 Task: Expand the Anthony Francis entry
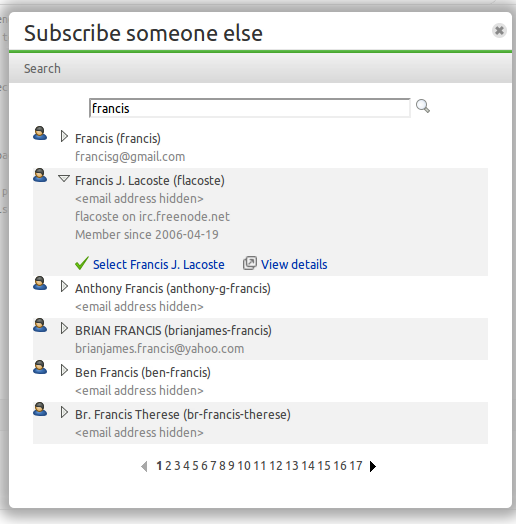point(64,286)
